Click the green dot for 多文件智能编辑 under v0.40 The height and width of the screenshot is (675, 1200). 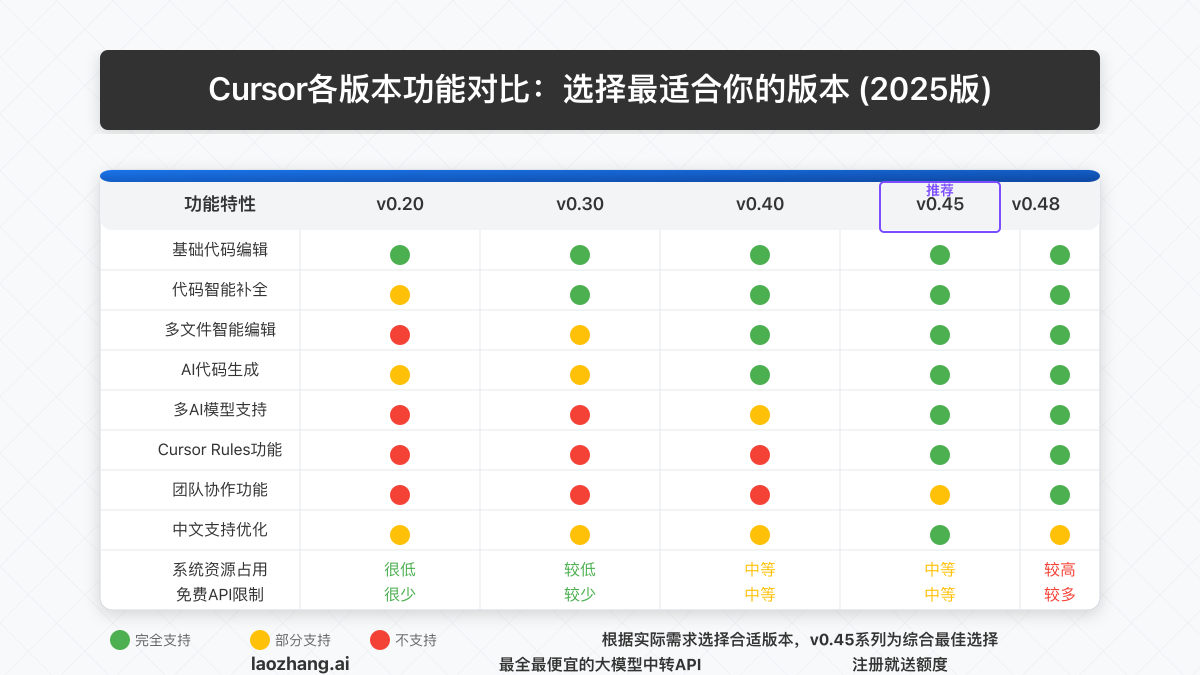760,335
